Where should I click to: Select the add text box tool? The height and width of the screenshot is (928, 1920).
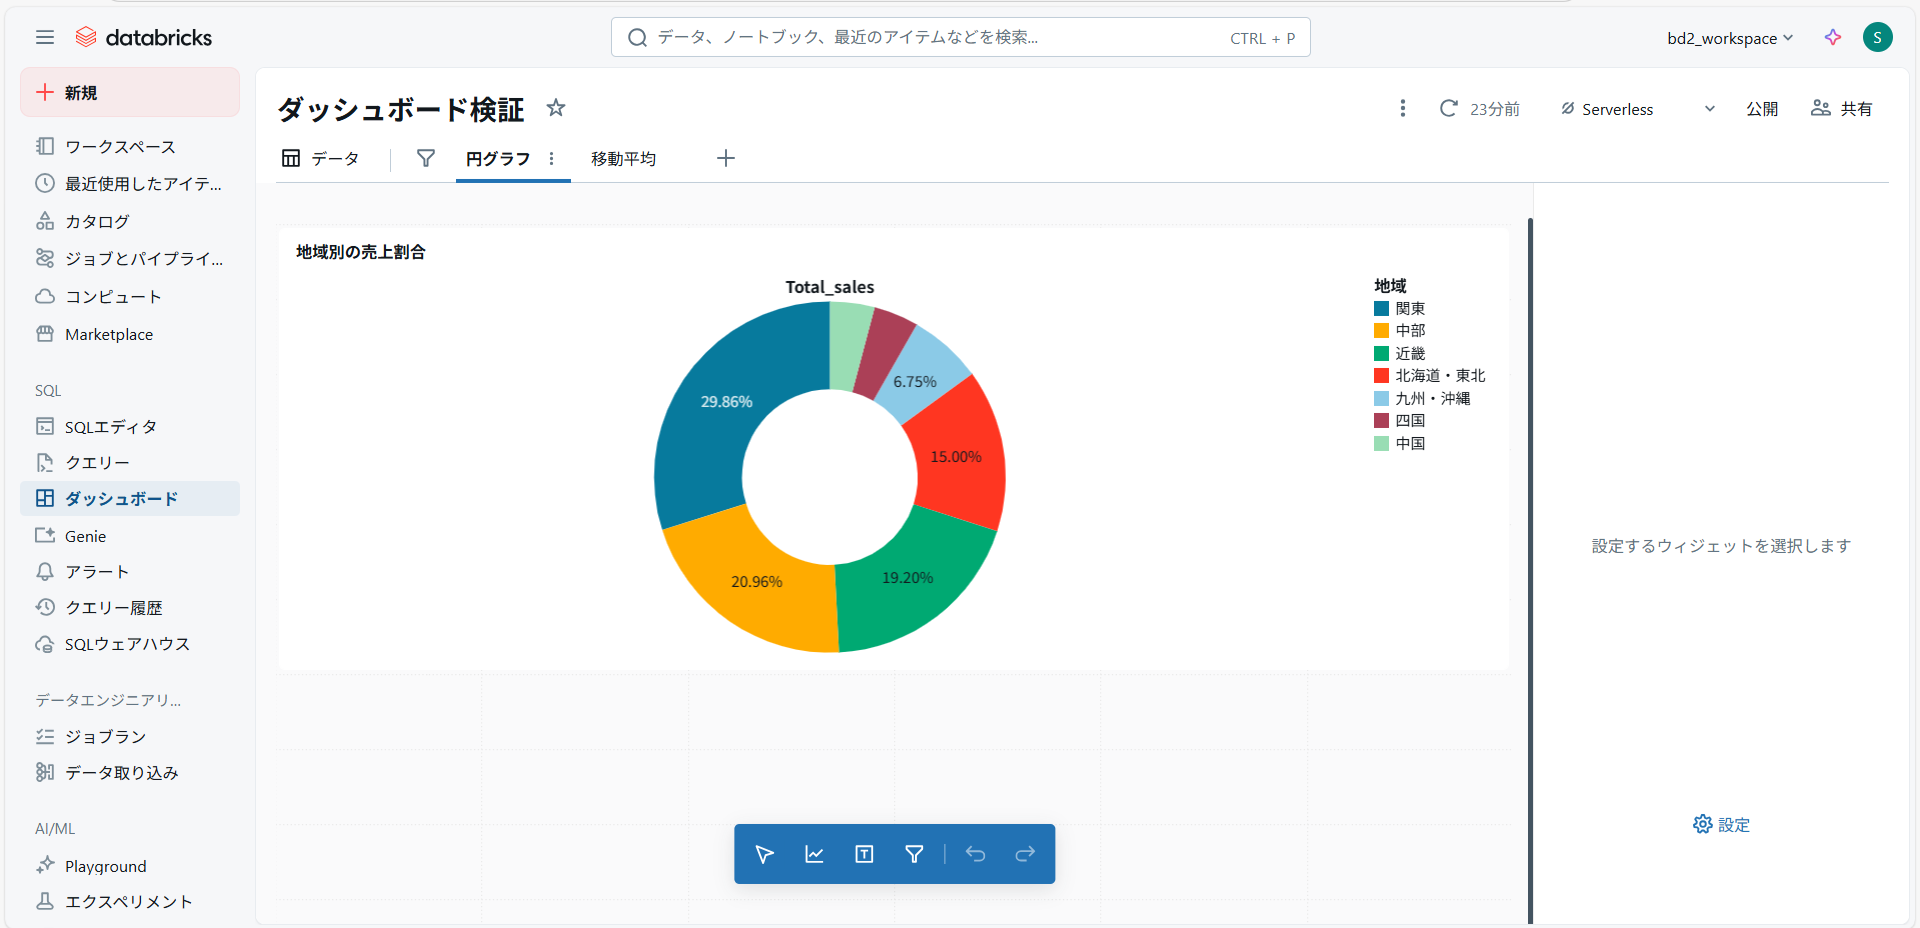click(864, 854)
